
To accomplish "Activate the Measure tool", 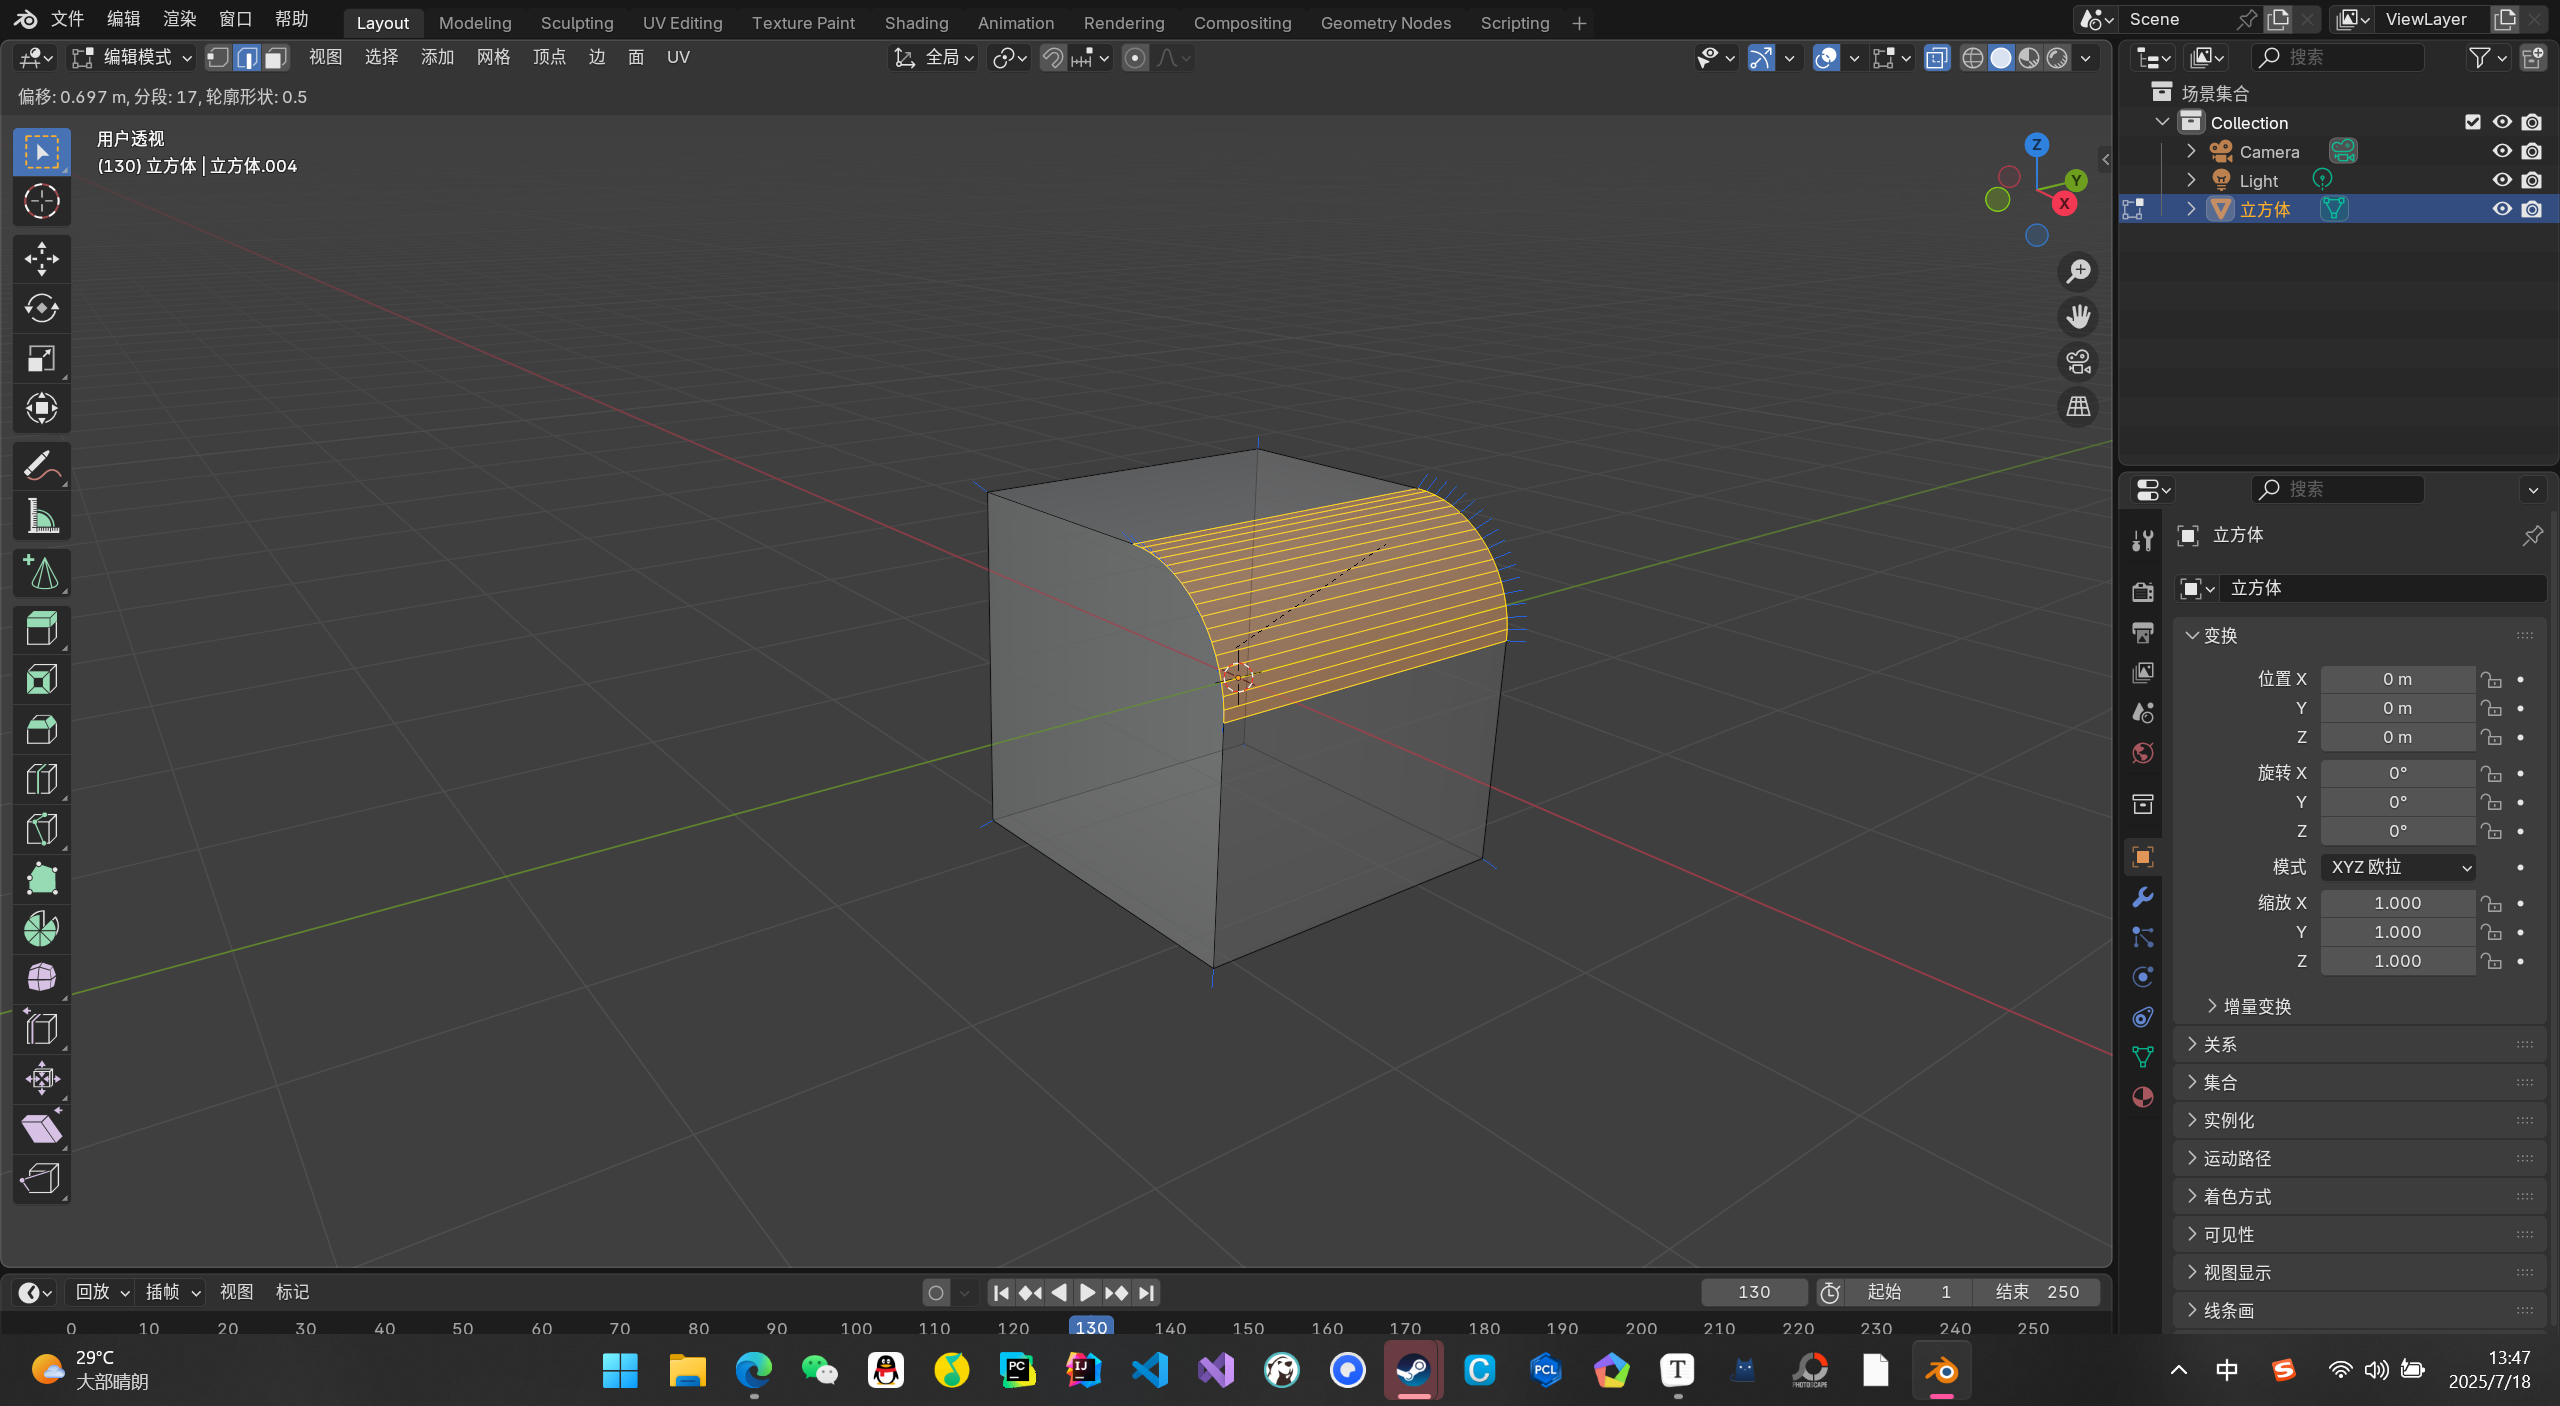I will pos(41,517).
